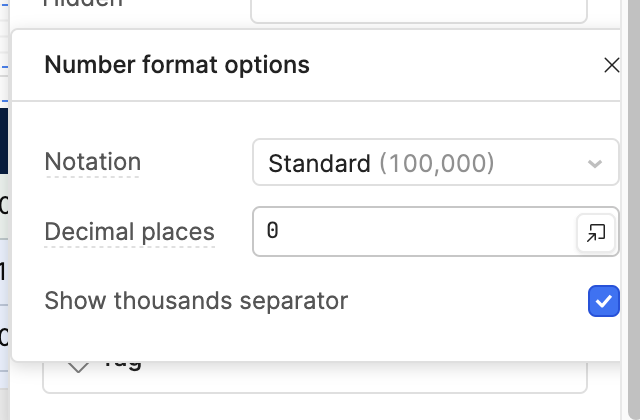This screenshot has width=640, height=420.
Task: Open expression editor icon in Decimal places
Action: 595,233
